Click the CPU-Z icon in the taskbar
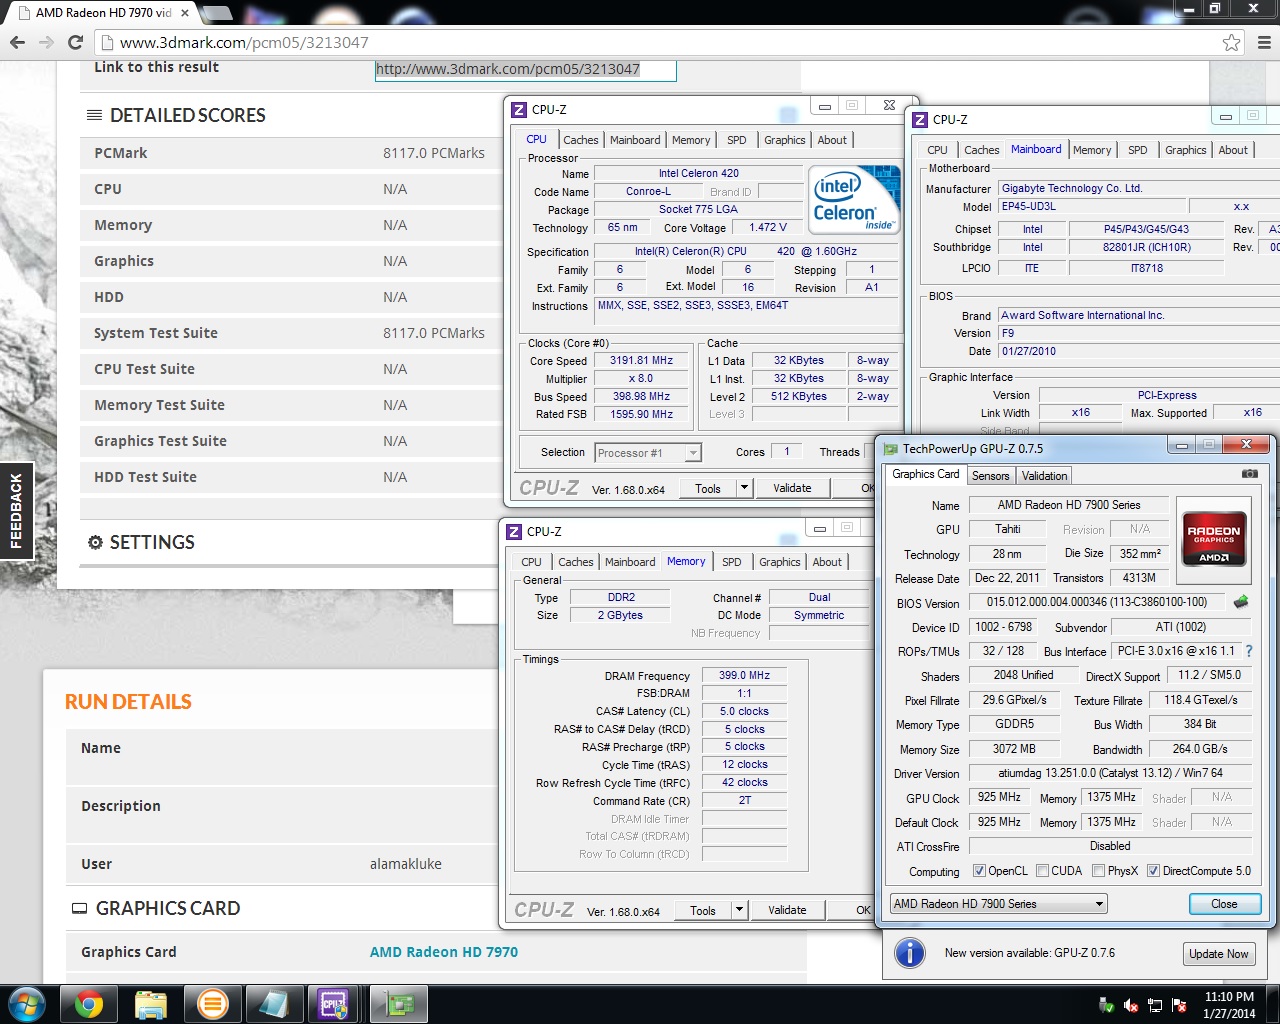Viewport: 1280px width, 1024px height. point(332,1004)
